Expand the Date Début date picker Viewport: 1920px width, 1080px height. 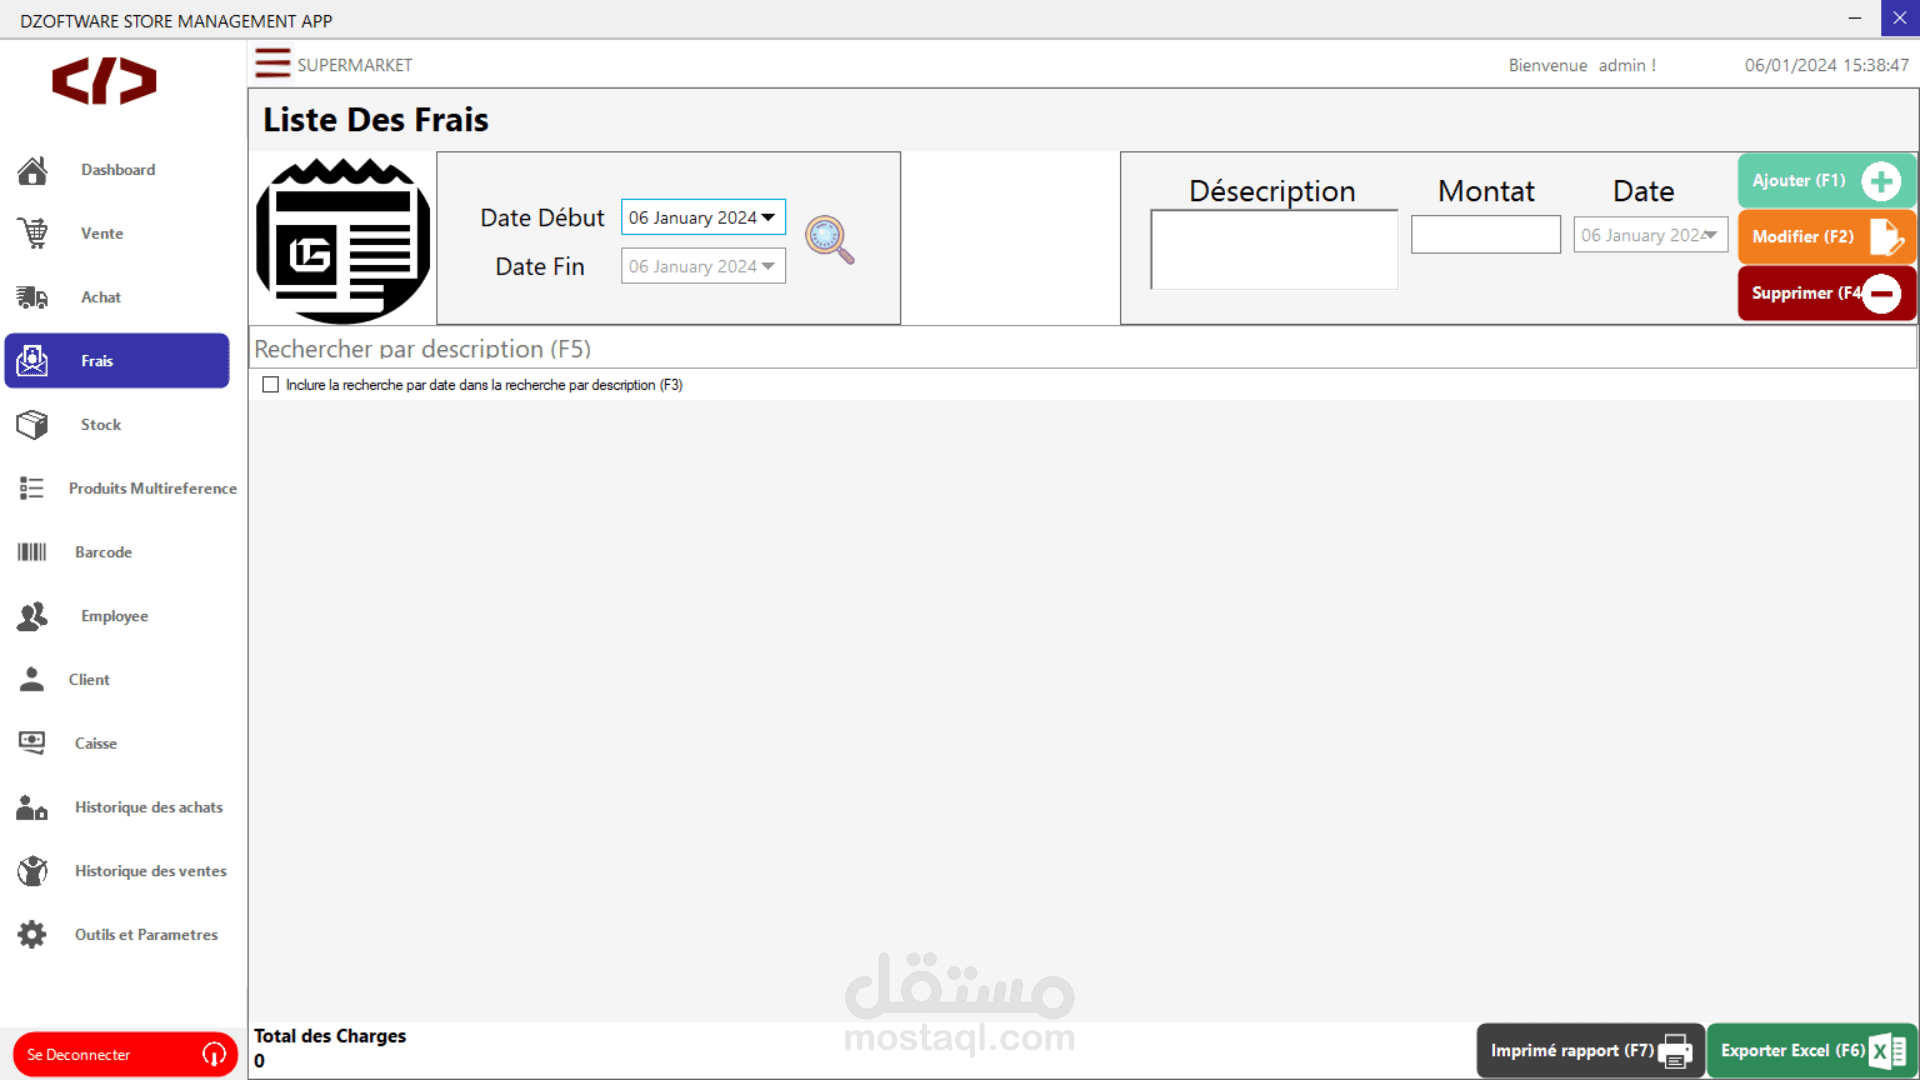tap(768, 218)
